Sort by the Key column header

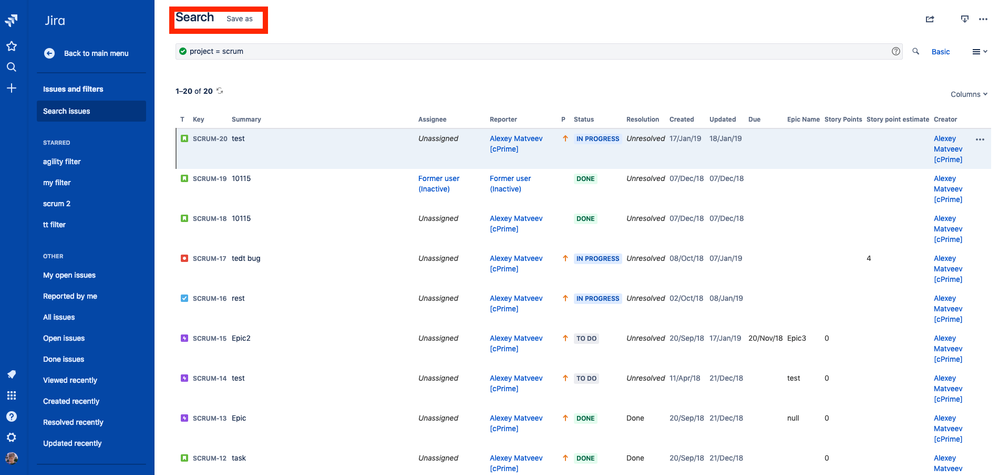click(x=198, y=119)
